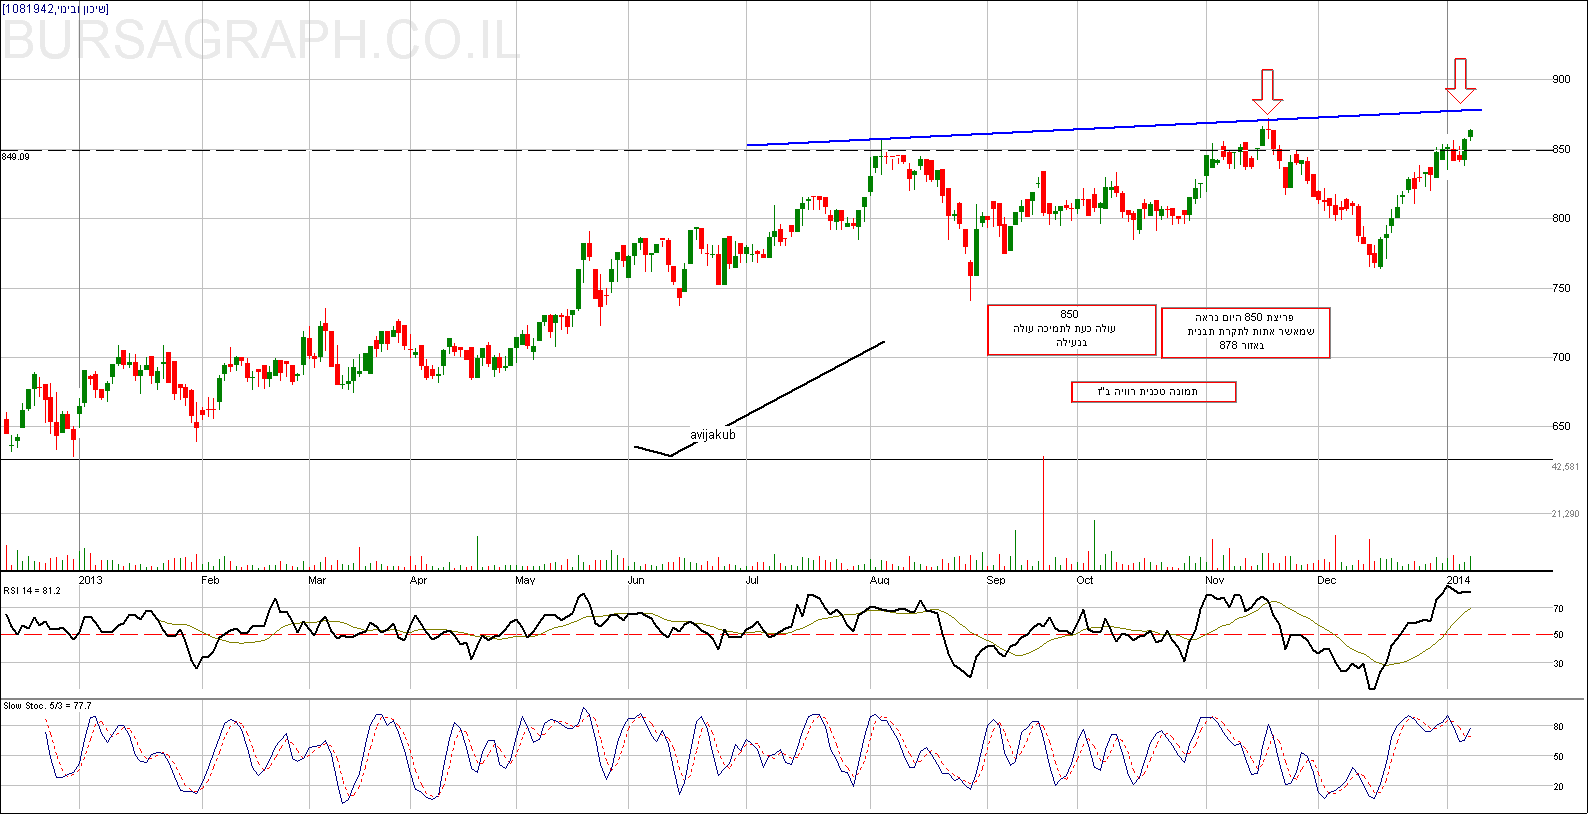This screenshot has height=814, width=1588.
Task: Click the RSI 30 level label
Action: pos(1558,664)
